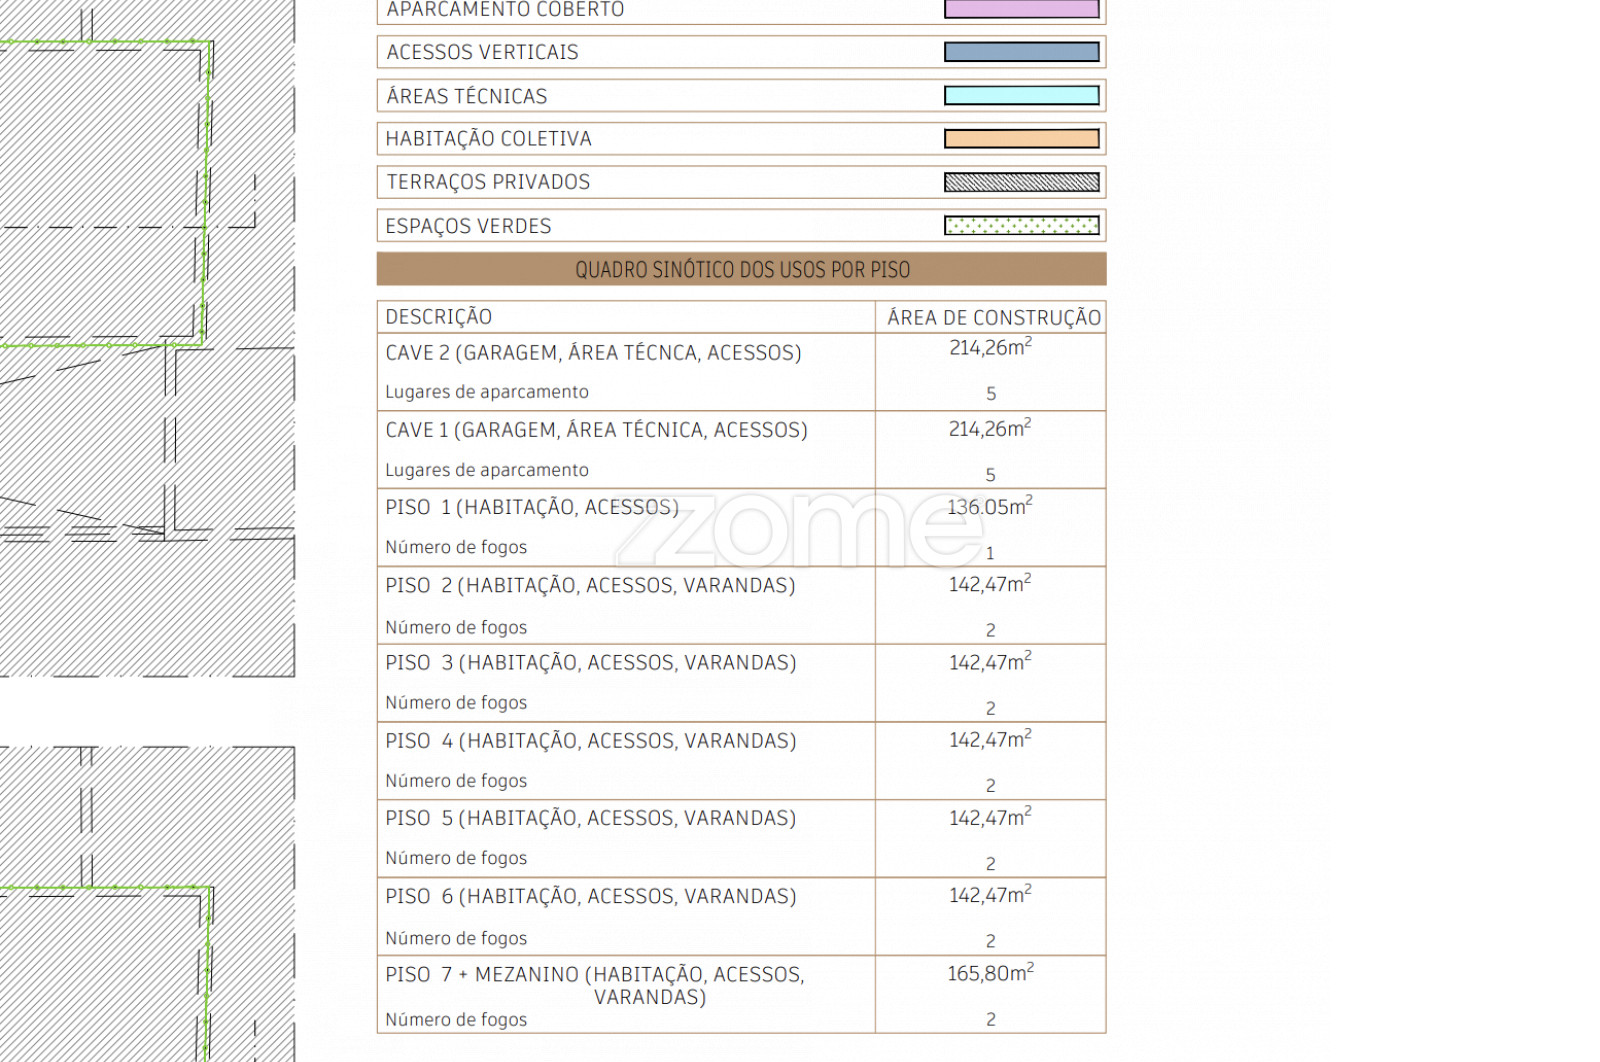Select the cyan Áreas Técnicas swatch
Viewport: 1600px width, 1062px height.
[x=1021, y=96]
